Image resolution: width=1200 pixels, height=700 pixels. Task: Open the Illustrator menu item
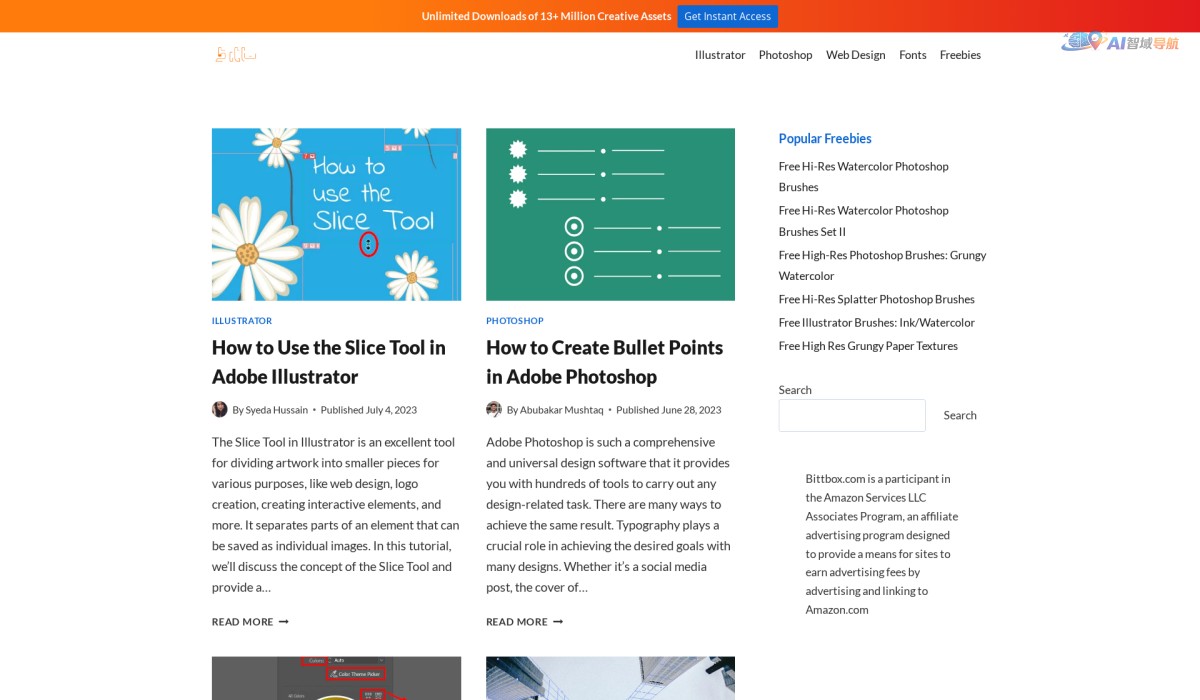click(720, 55)
